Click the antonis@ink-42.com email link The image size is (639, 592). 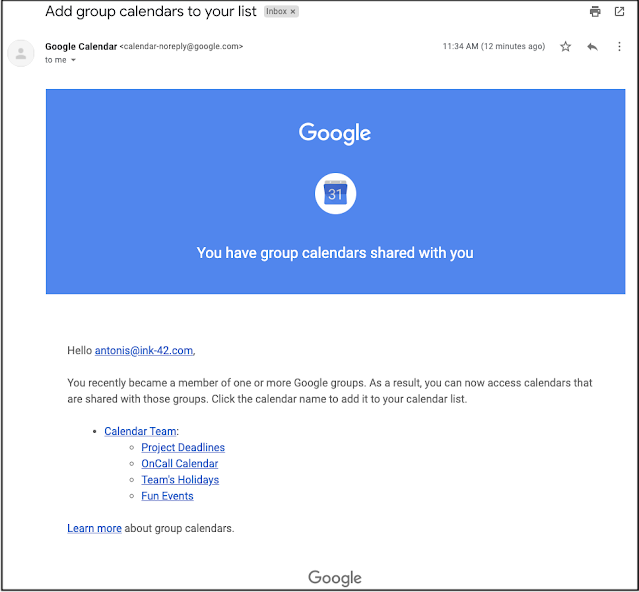pos(144,351)
